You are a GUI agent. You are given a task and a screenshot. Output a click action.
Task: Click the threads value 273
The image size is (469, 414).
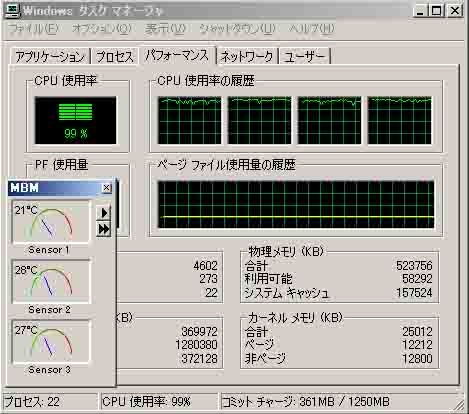tap(208, 279)
